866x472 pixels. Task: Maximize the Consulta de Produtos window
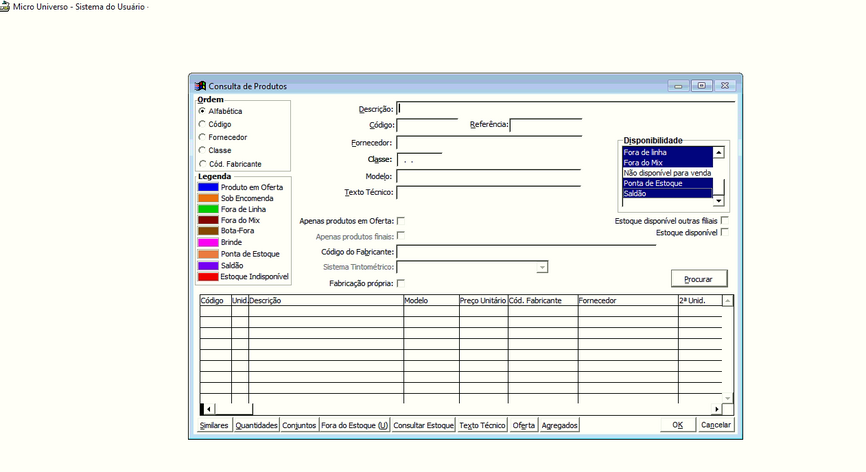pos(701,86)
